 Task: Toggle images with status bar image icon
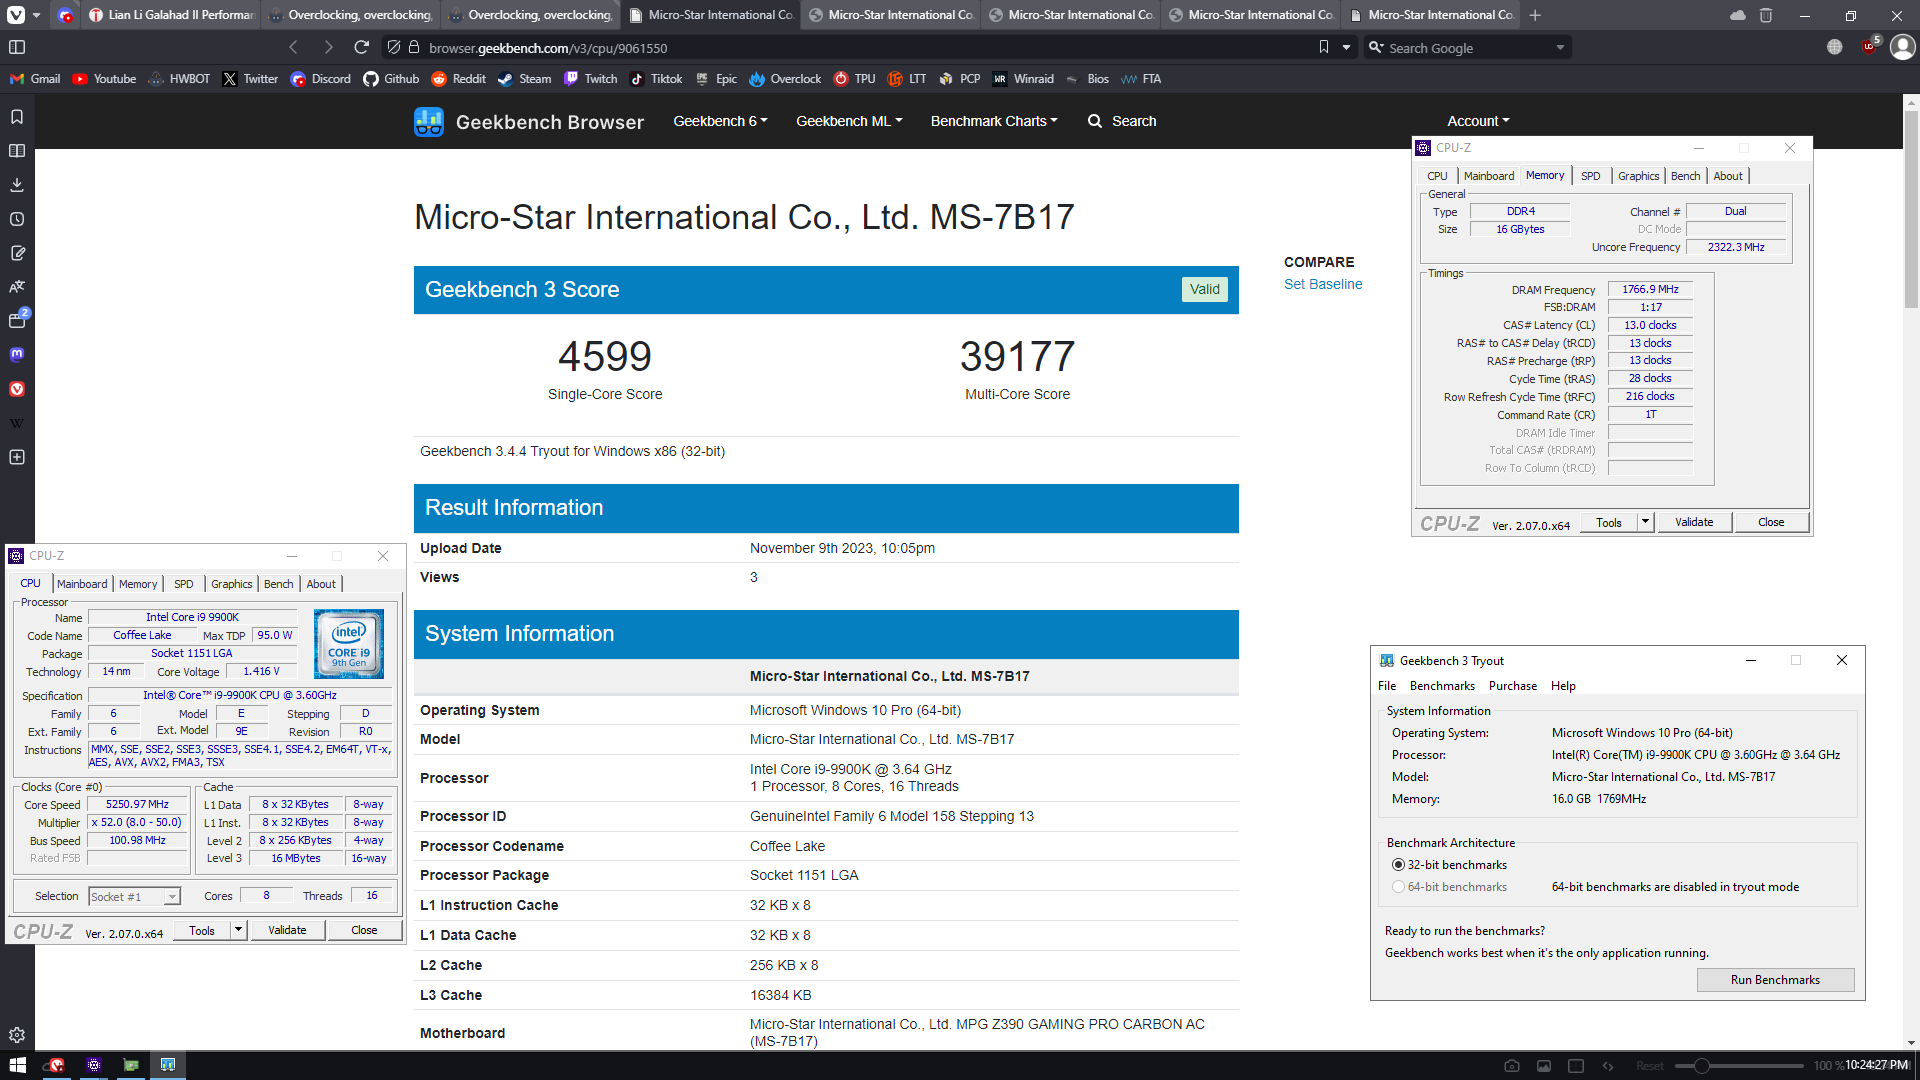click(1544, 1066)
